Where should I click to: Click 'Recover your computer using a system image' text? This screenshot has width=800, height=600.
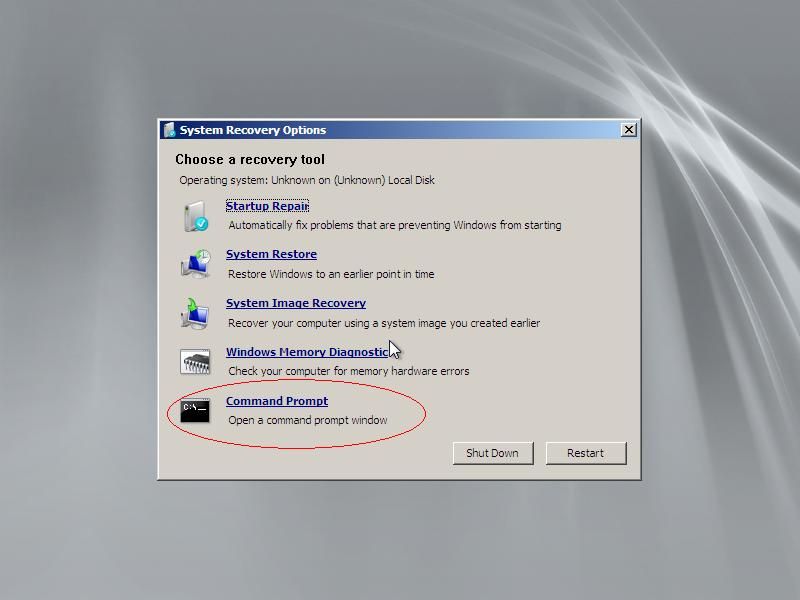pos(384,323)
